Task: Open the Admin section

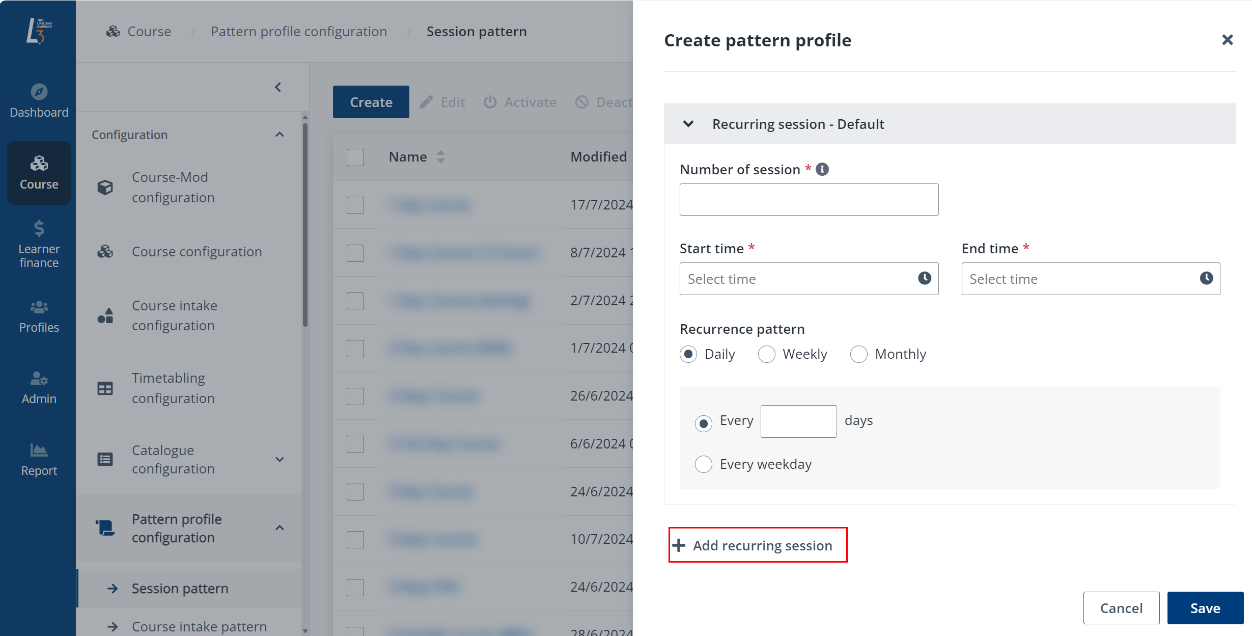Action: click(x=38, y=386)
